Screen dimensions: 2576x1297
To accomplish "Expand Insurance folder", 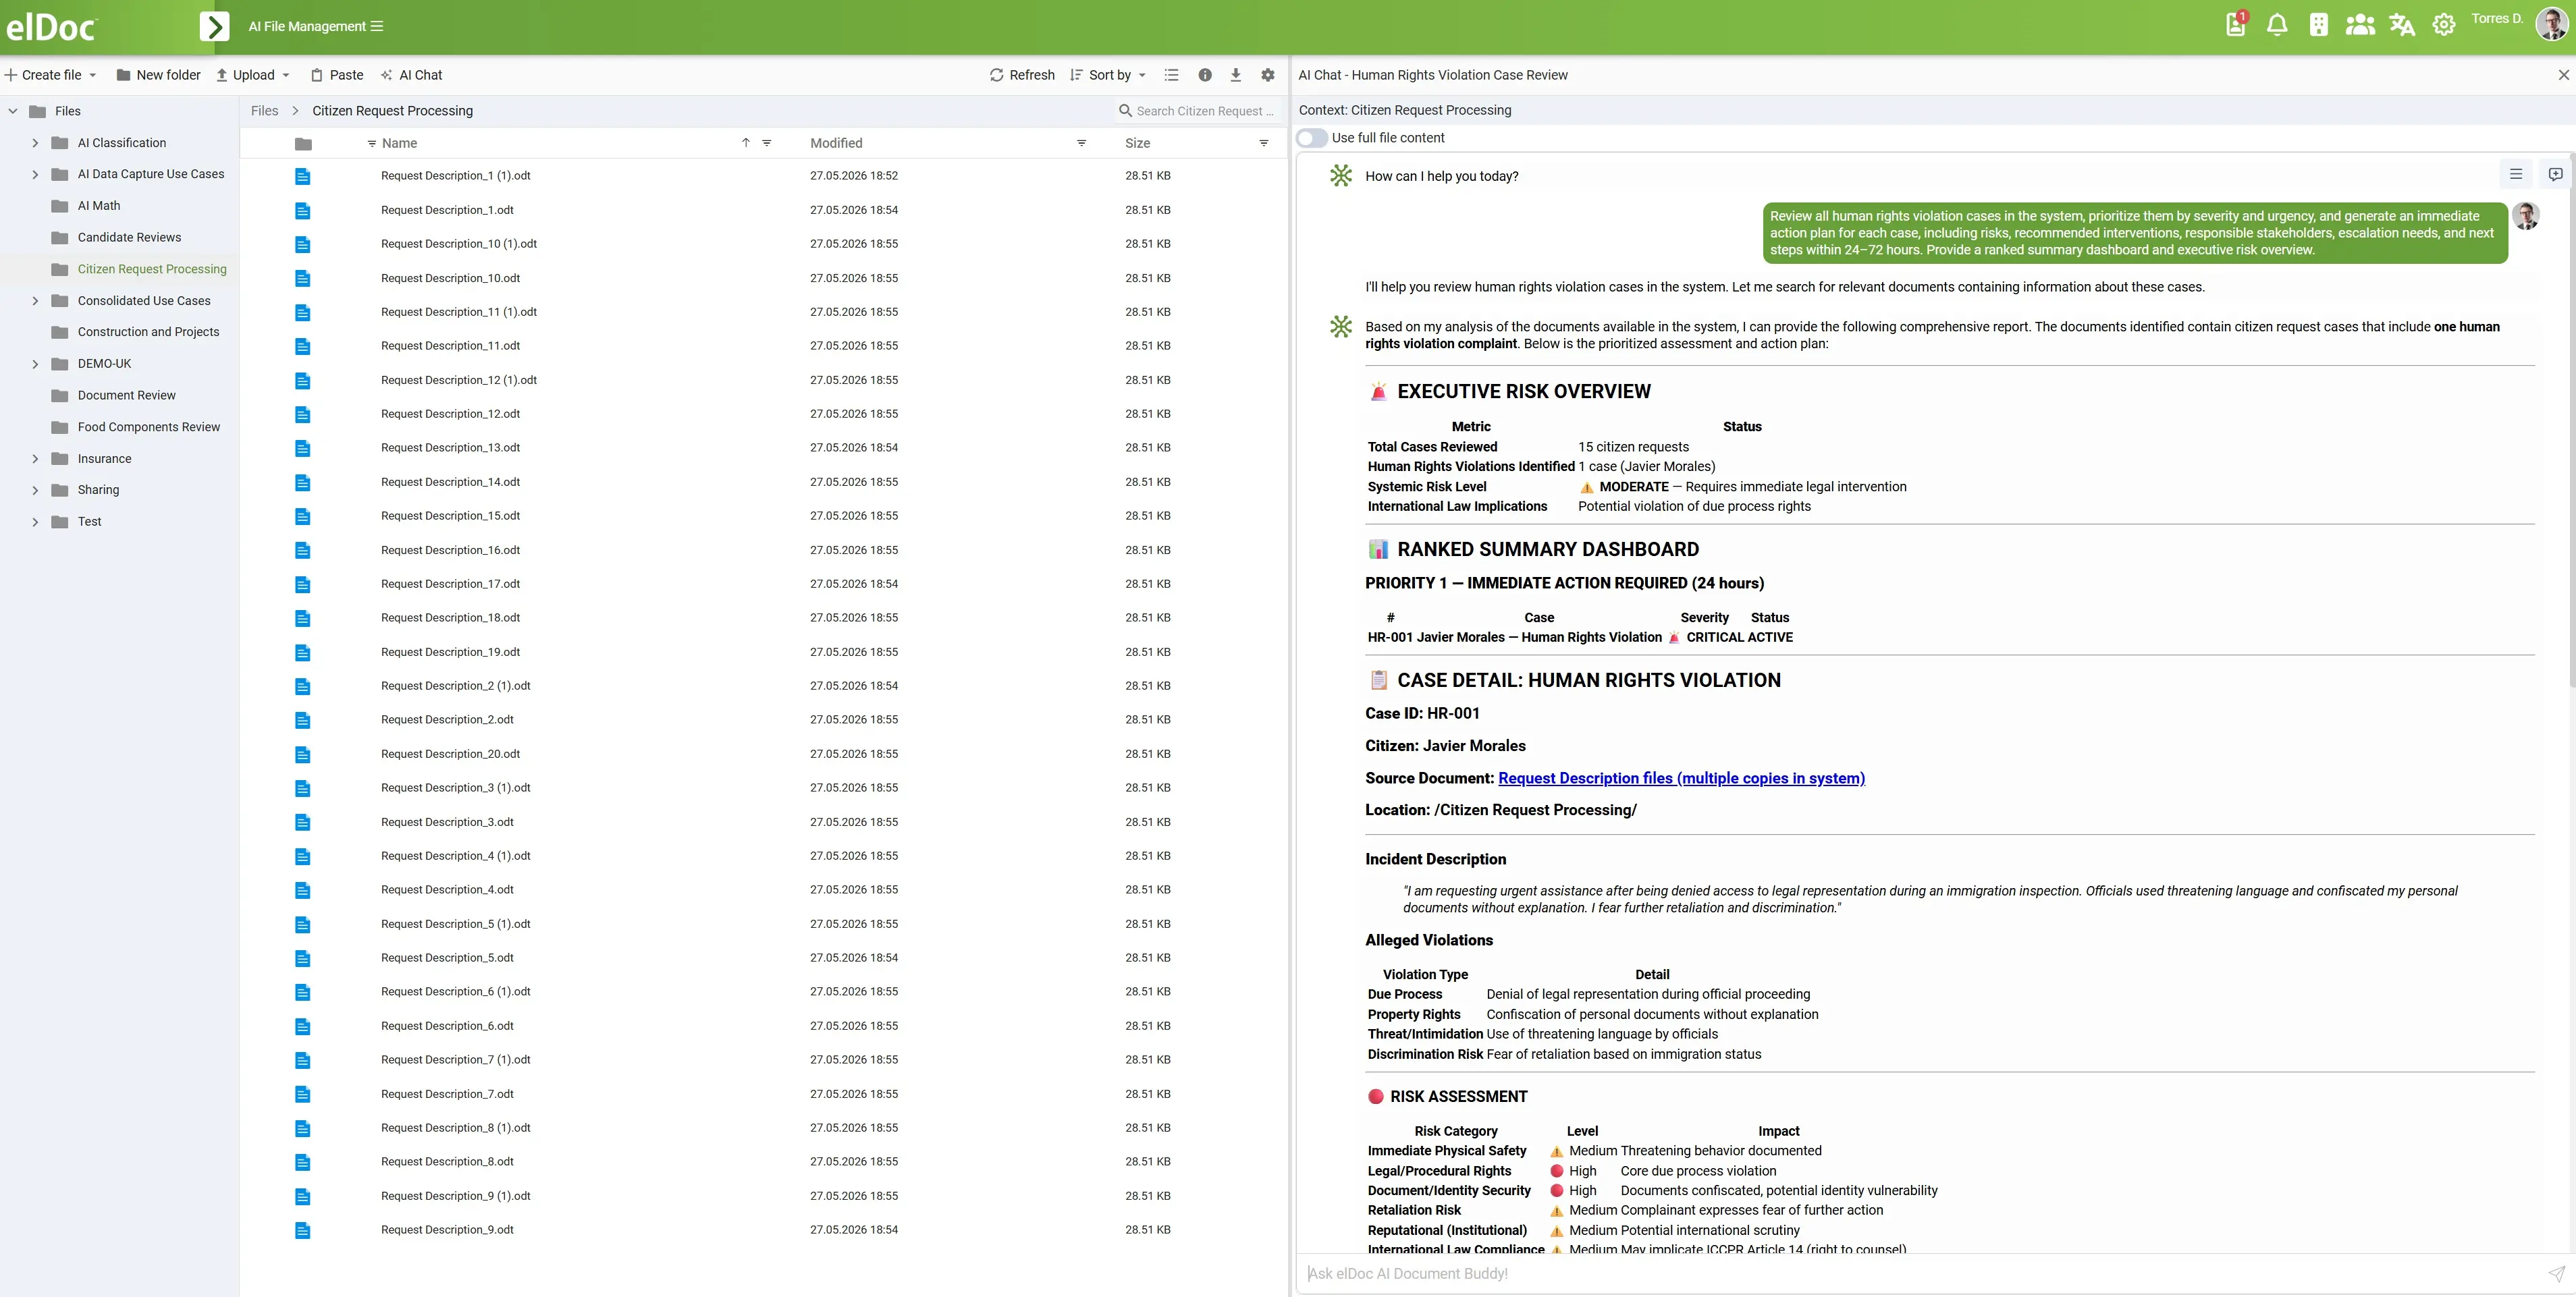I will pyautogui.click(x=35, y=459).
